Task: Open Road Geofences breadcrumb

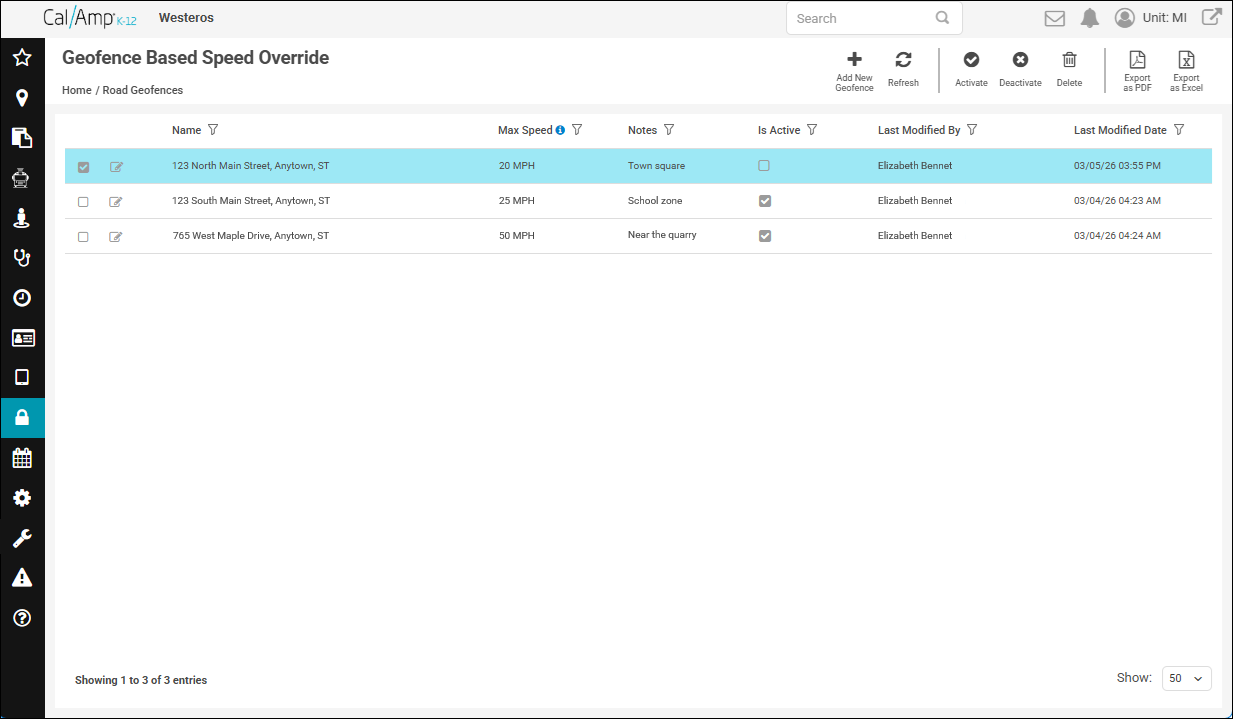Action: [x=143, y=90]
